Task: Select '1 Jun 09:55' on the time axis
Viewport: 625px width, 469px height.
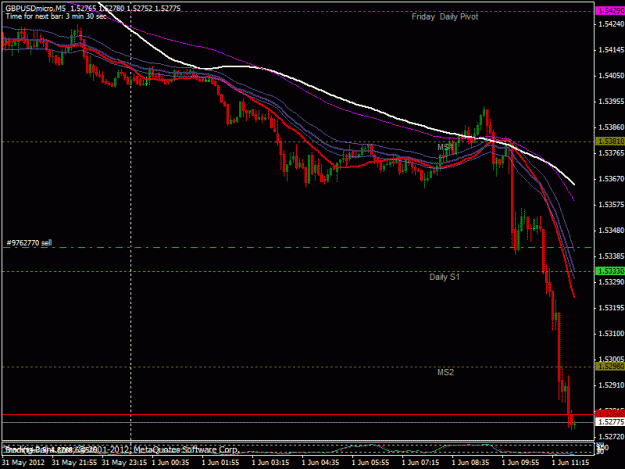Action: coord(520,463)
